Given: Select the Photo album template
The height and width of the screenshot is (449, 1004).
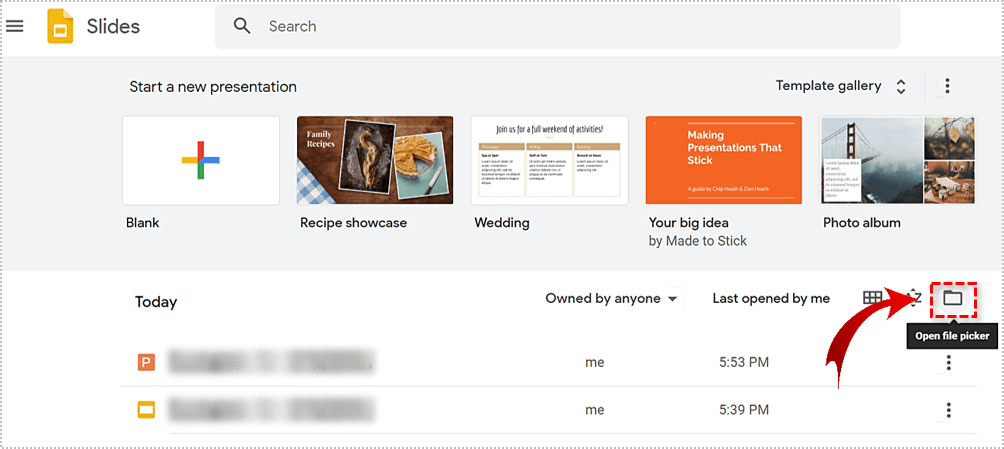Looking at the screenshot, I should [x=897, y=160].
